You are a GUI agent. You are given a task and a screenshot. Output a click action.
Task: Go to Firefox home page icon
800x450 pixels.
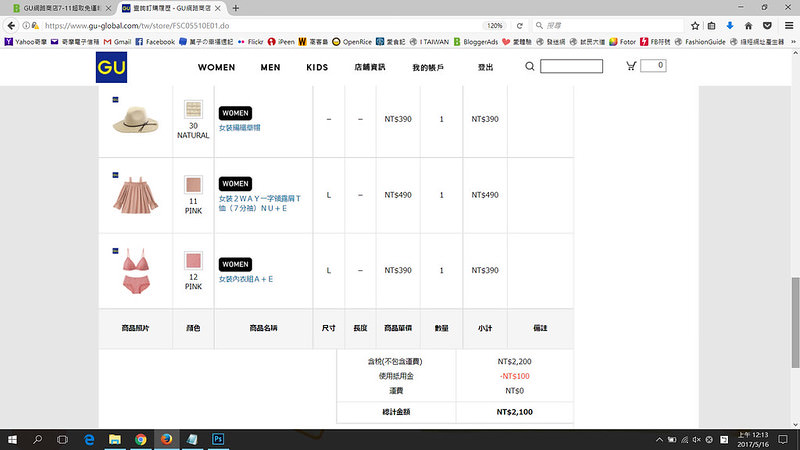tap(748, 26)
